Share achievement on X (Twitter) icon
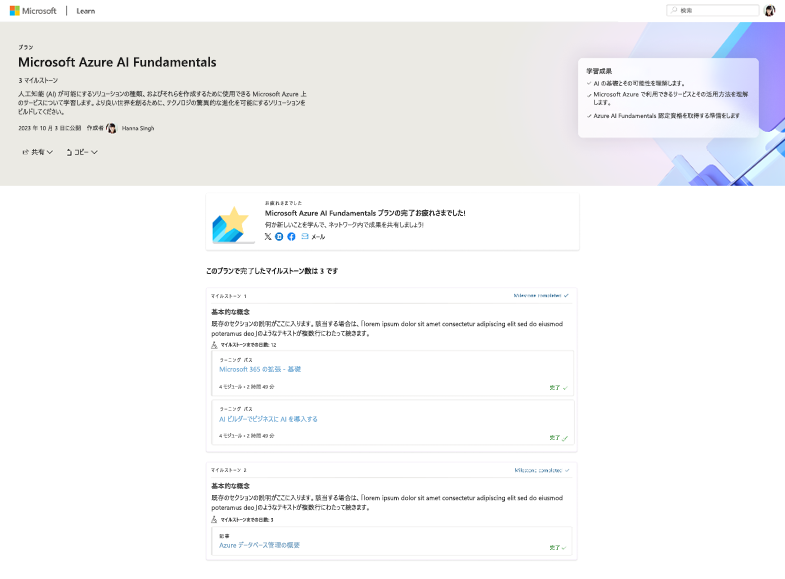 (x=268, y=237)
